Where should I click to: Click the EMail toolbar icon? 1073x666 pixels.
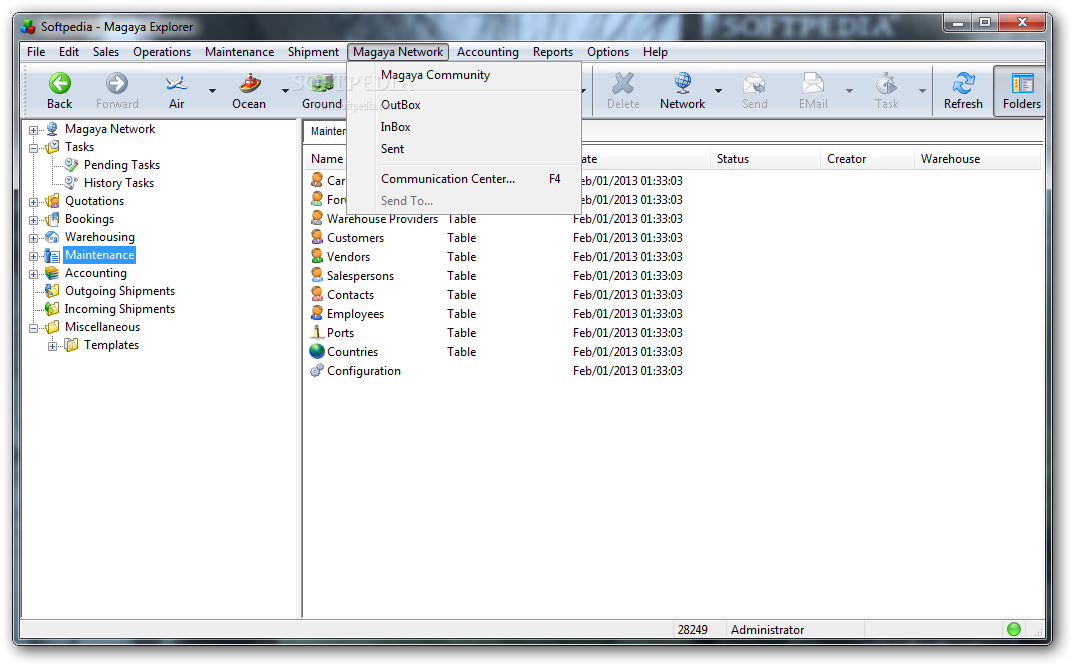pyautogui.click(x=813, y=84)
